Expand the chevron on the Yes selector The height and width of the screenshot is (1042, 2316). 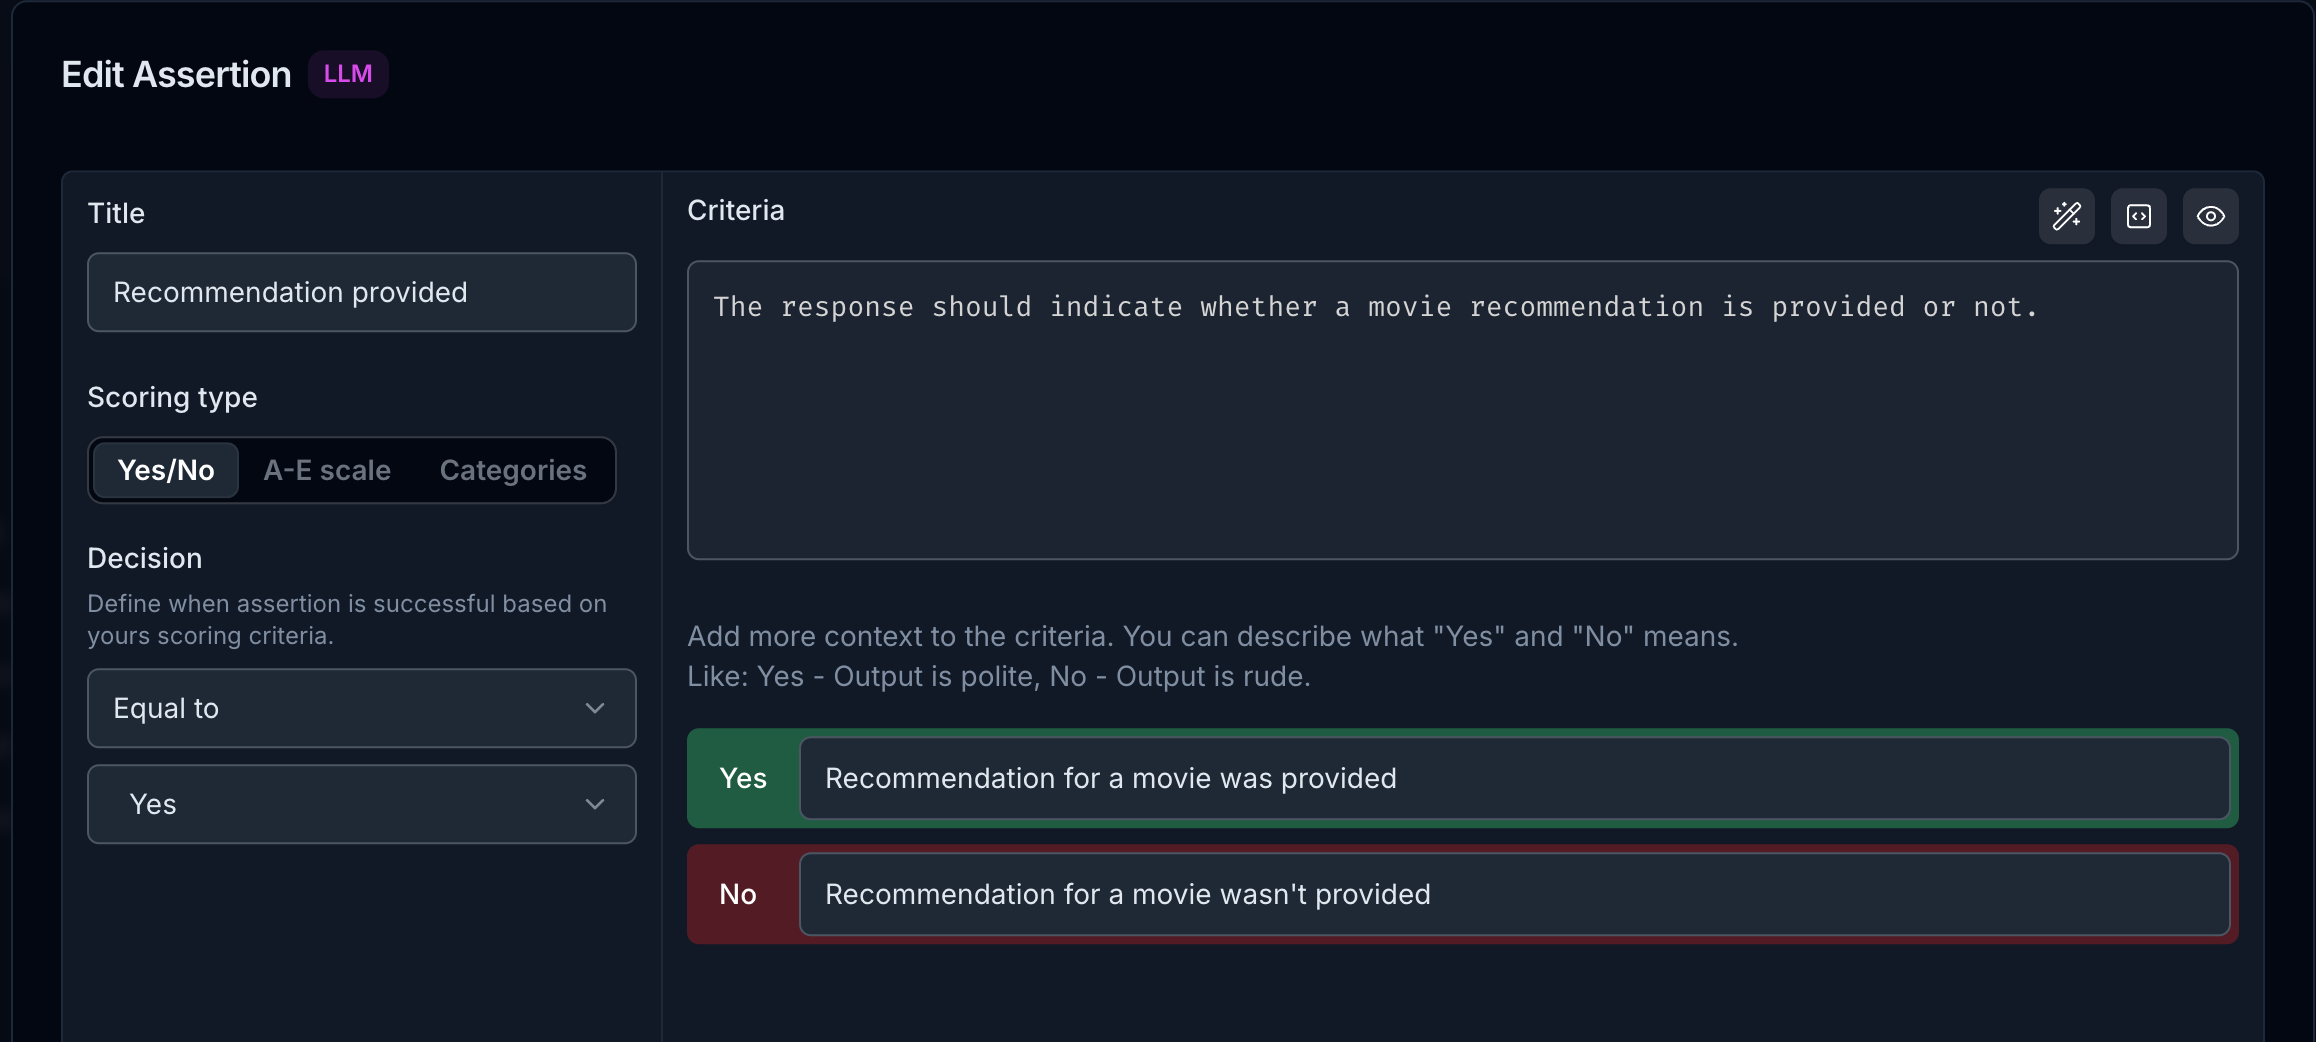[x=595, y=804]
